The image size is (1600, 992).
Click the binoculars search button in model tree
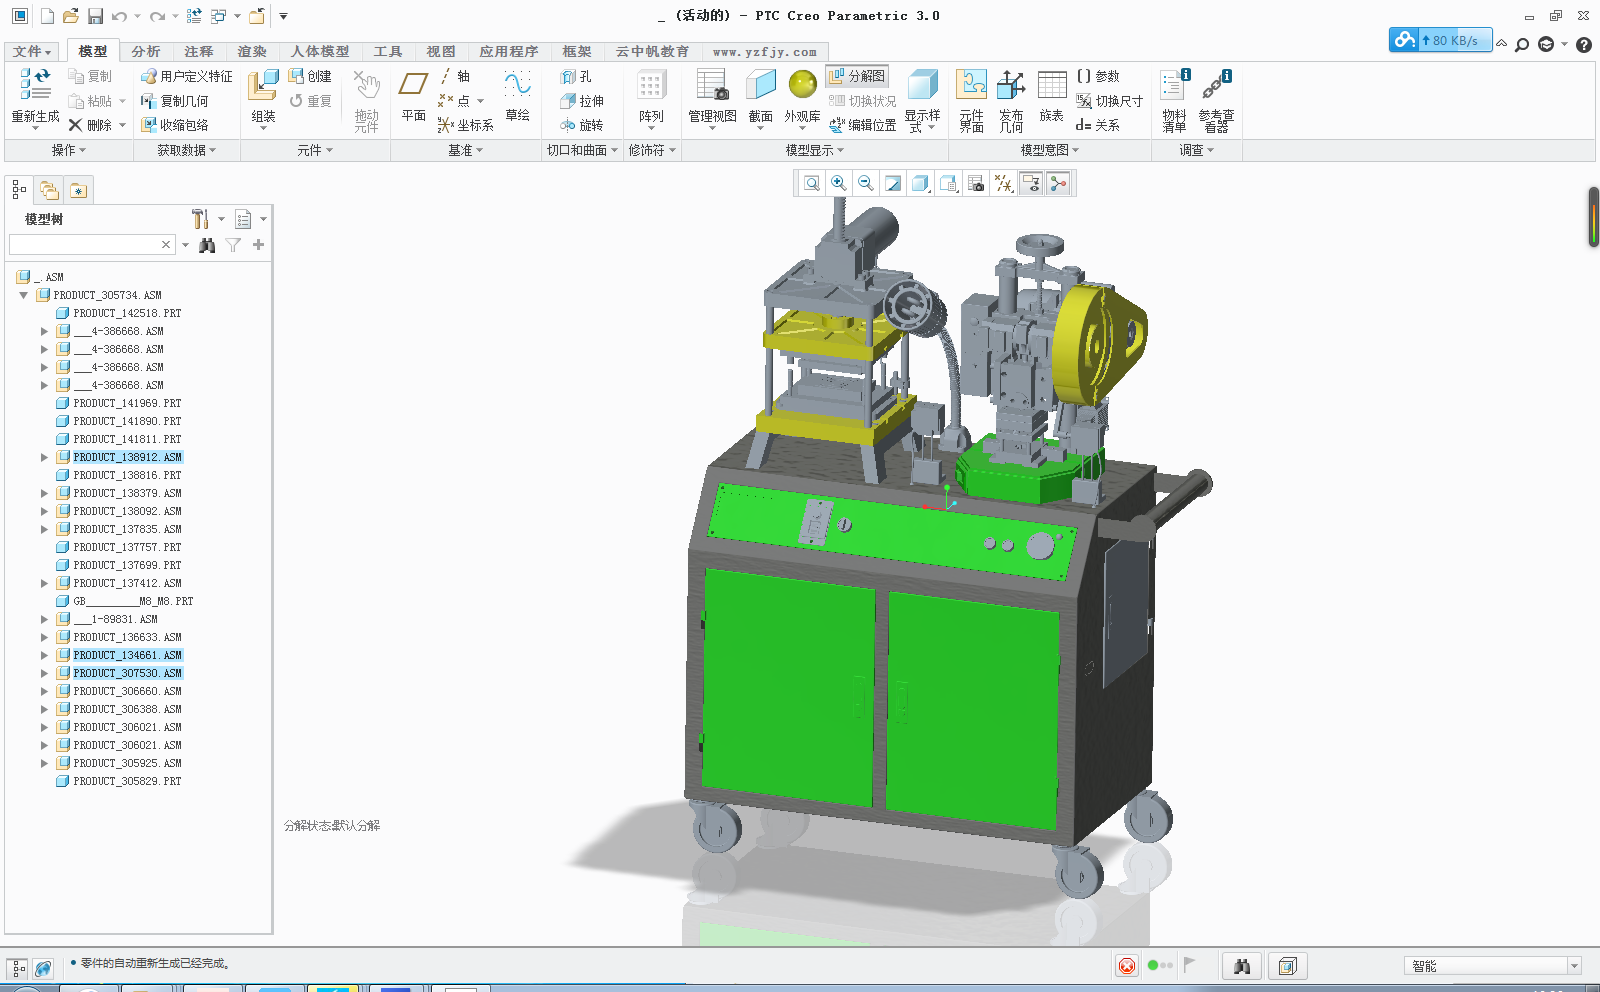click(206, 244)
